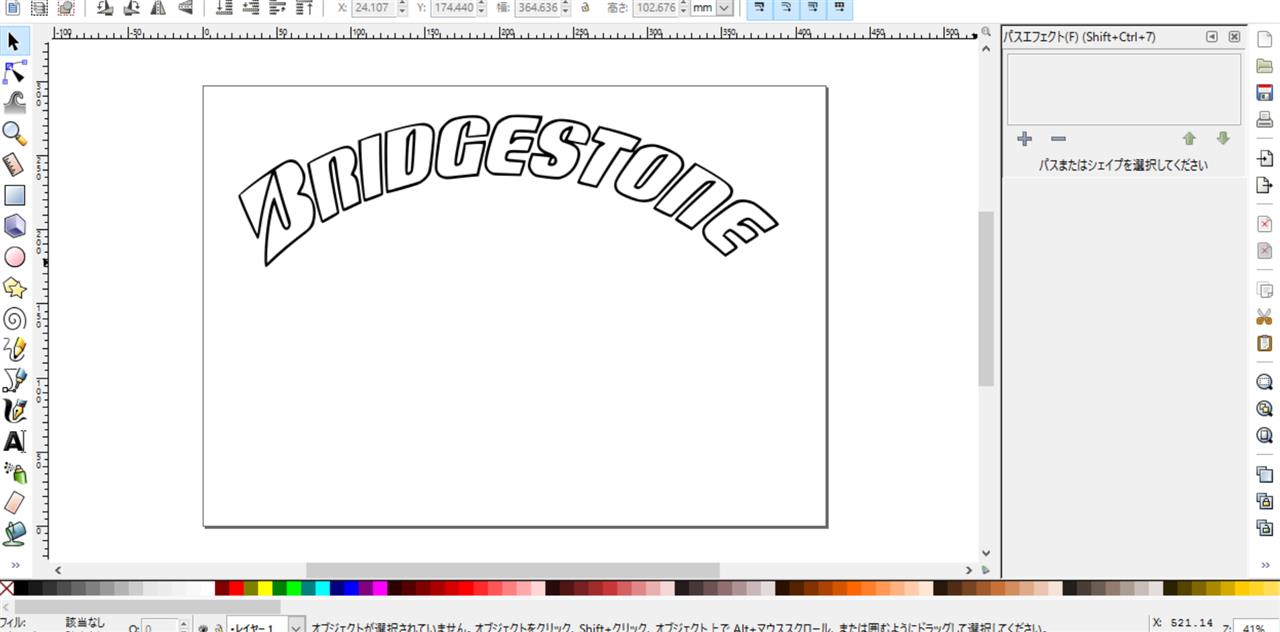1280x632 pixels.
Task: Move path effect up
Action: [x=1189, y=139]
